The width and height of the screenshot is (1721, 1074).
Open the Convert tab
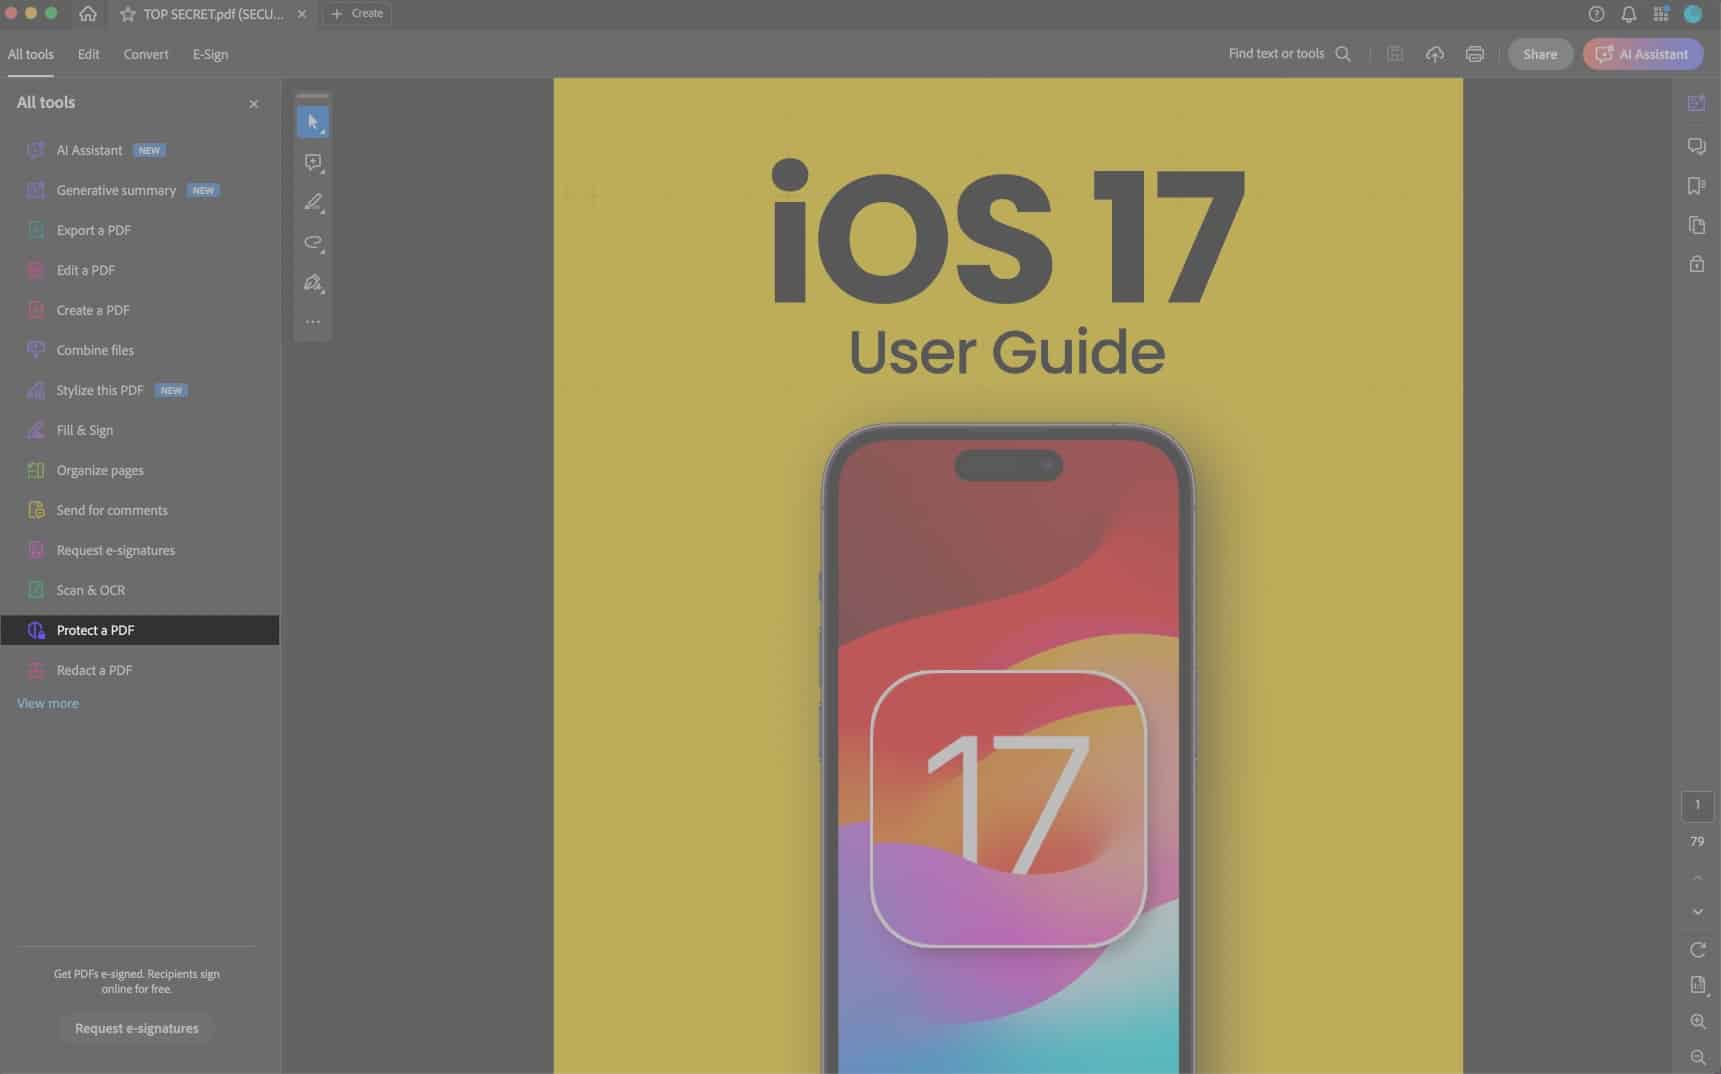pyautogui.click(x=146, y=54)
